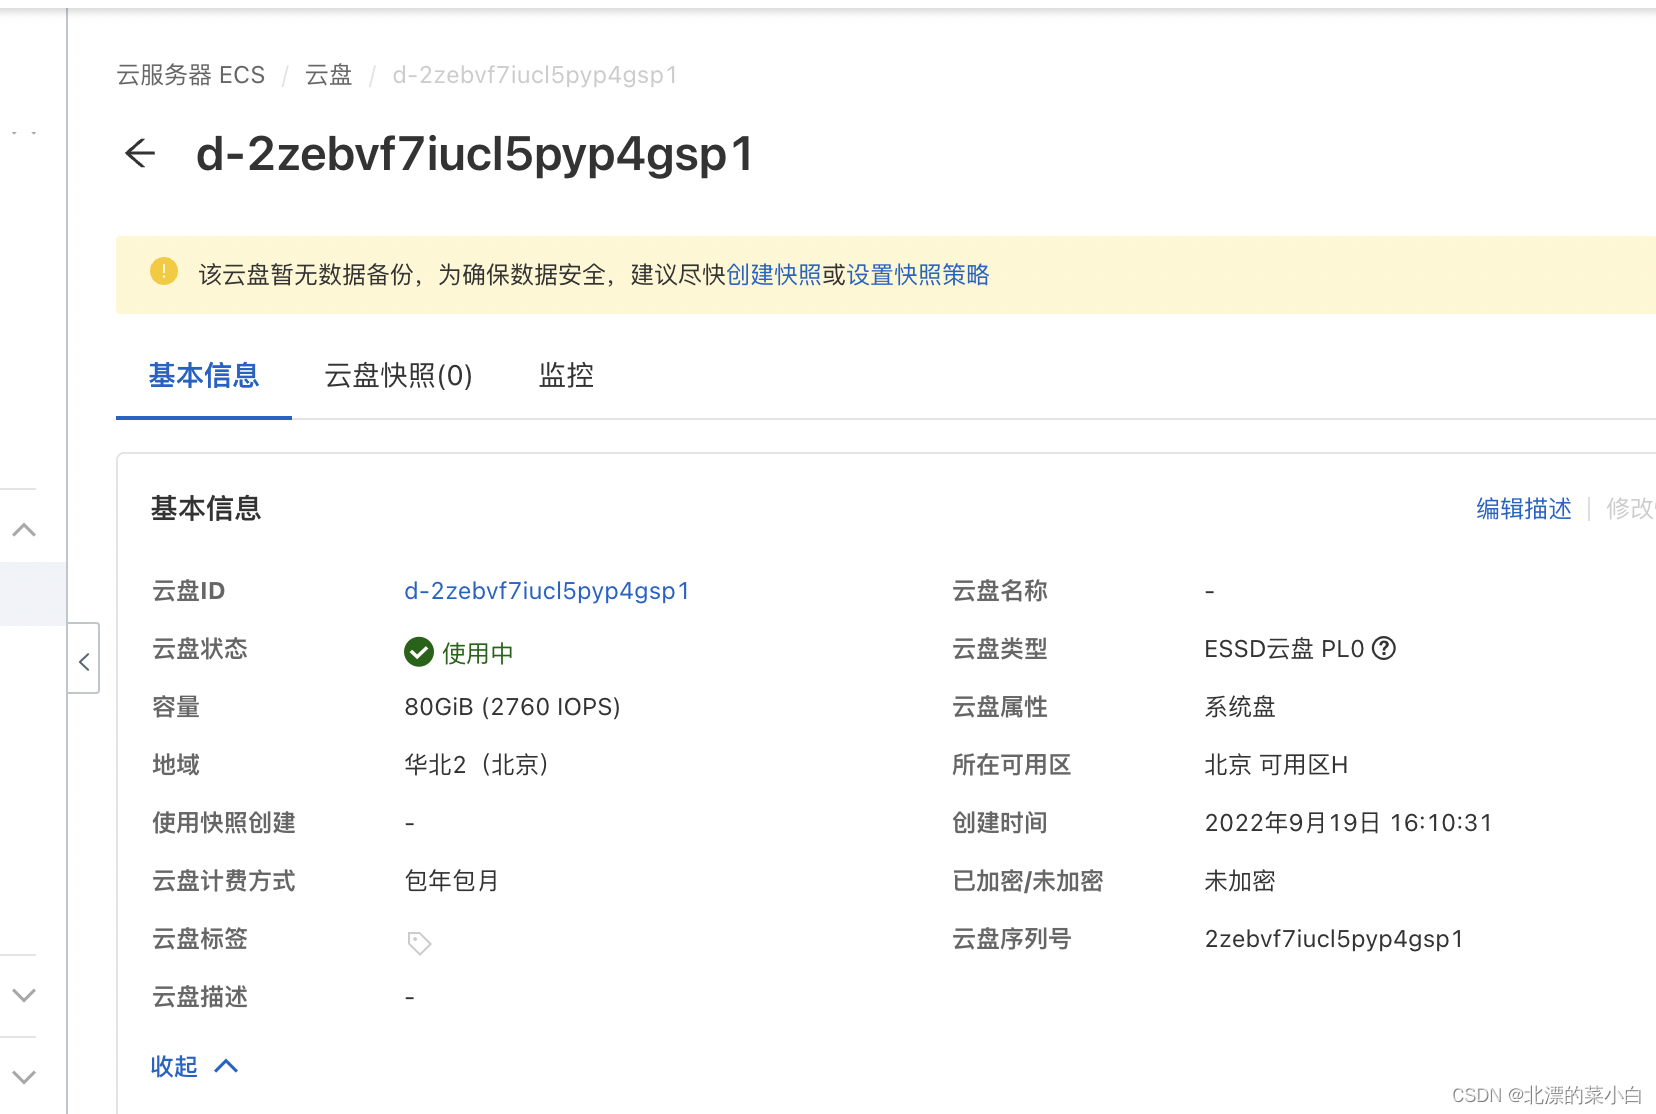1656x1114 pixels.
Task: Open 云服务器 ECS breadcrumb
Action: coord(191,75)
